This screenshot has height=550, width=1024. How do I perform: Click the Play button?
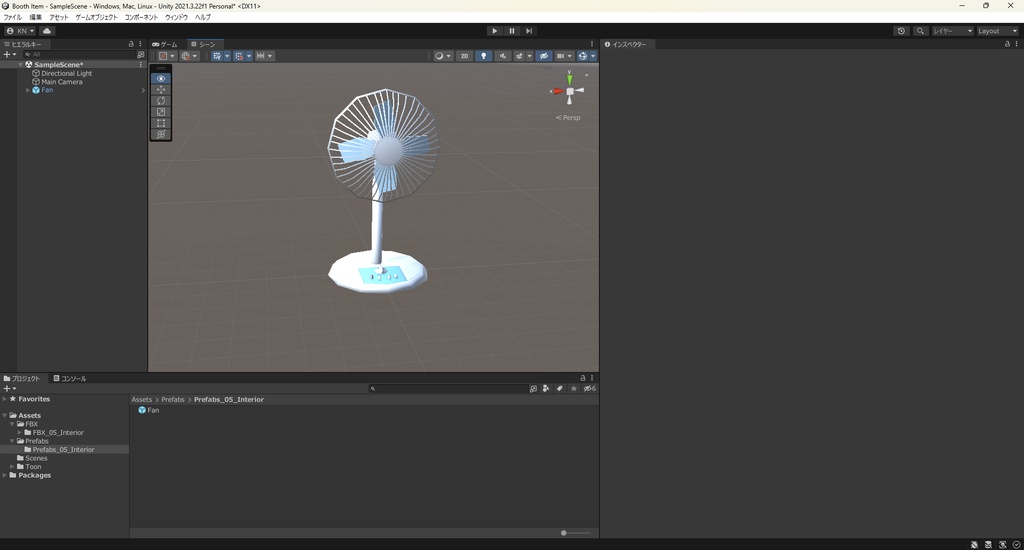tap(494, 31)
